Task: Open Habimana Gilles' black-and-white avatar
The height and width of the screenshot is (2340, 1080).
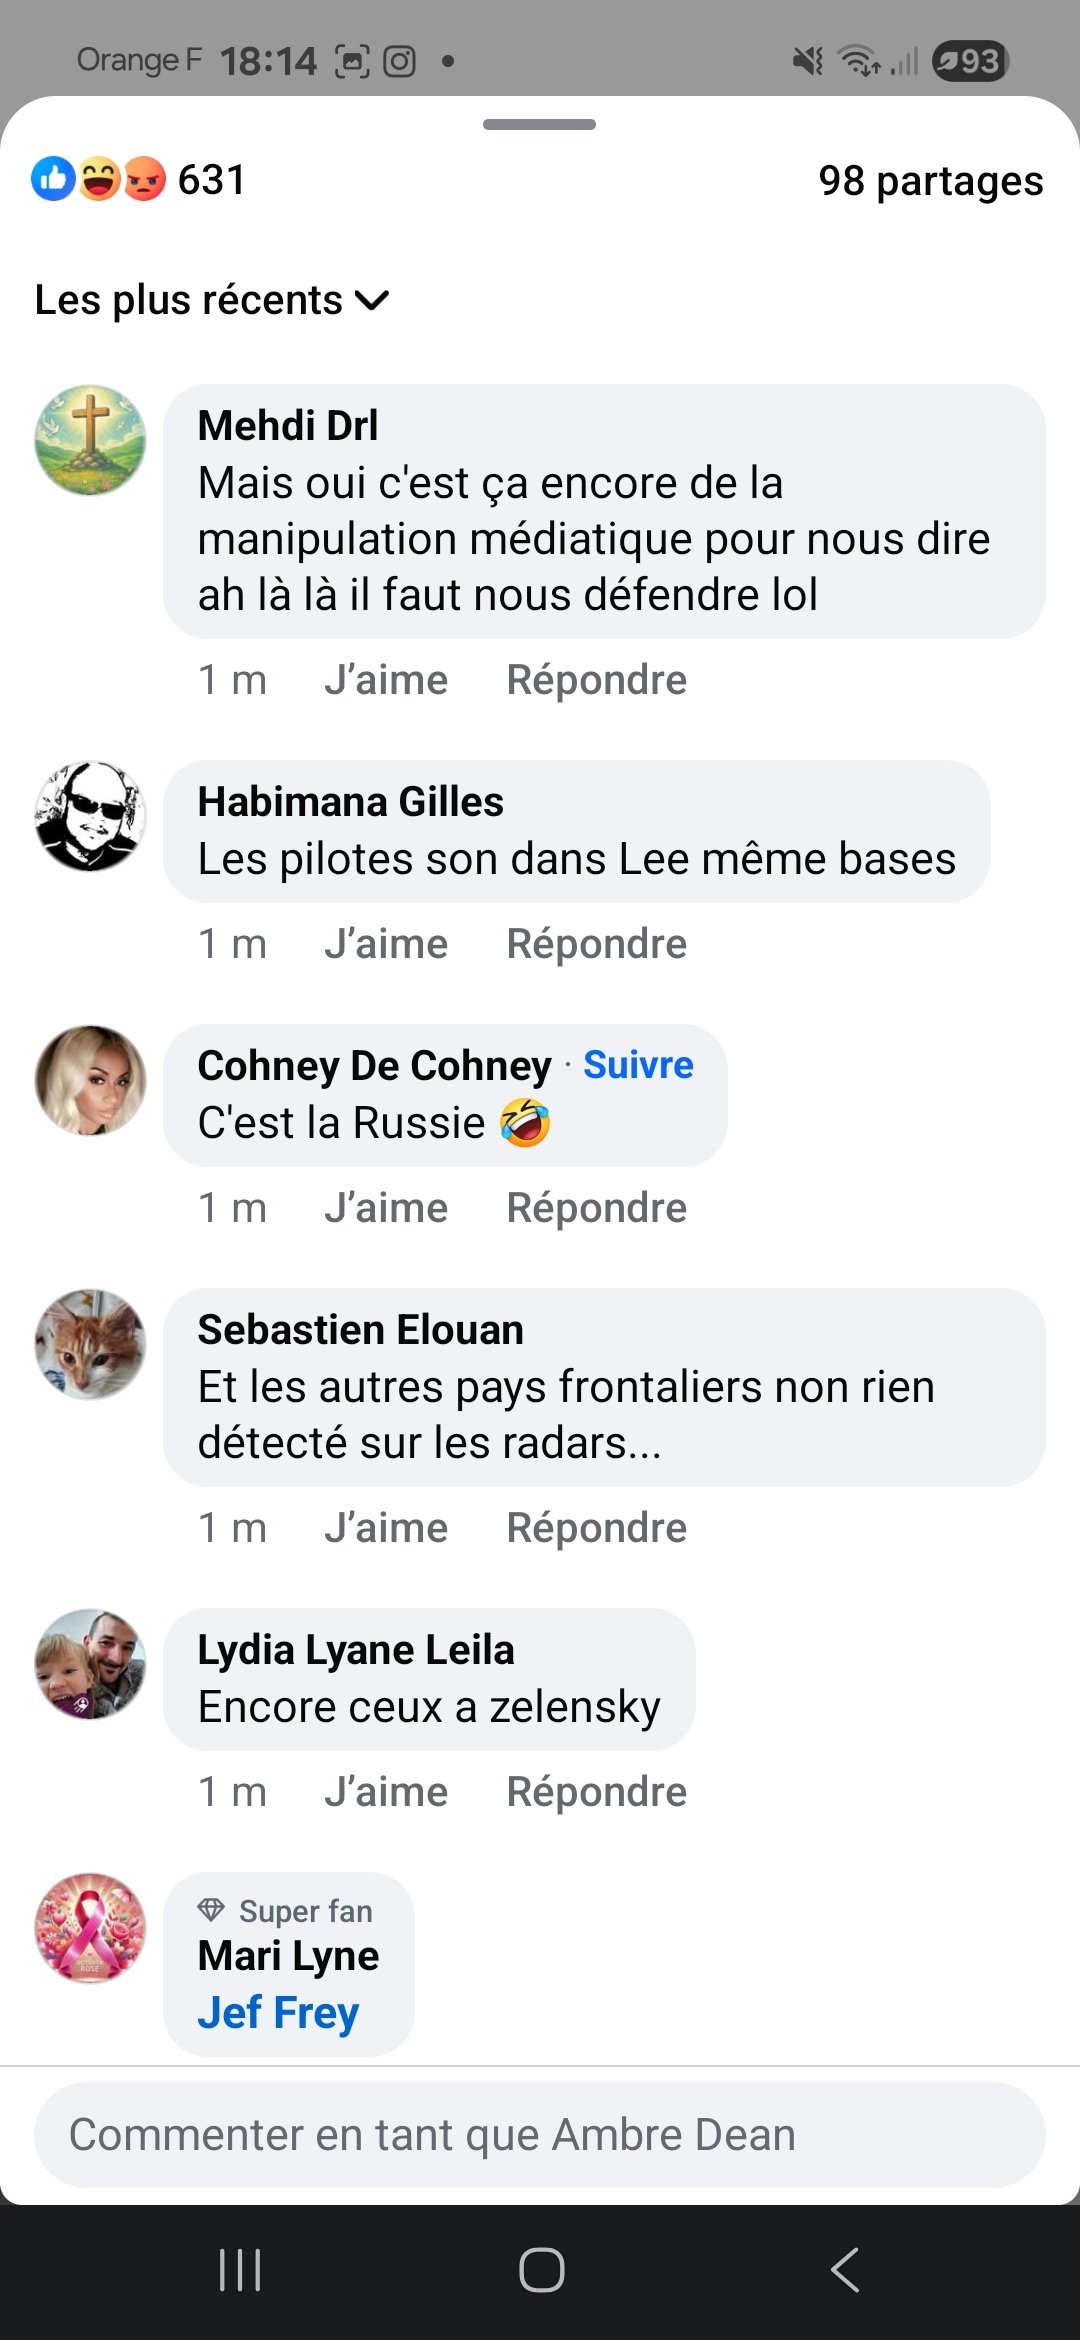Action: pyautogui.click(x=90, y=816)
